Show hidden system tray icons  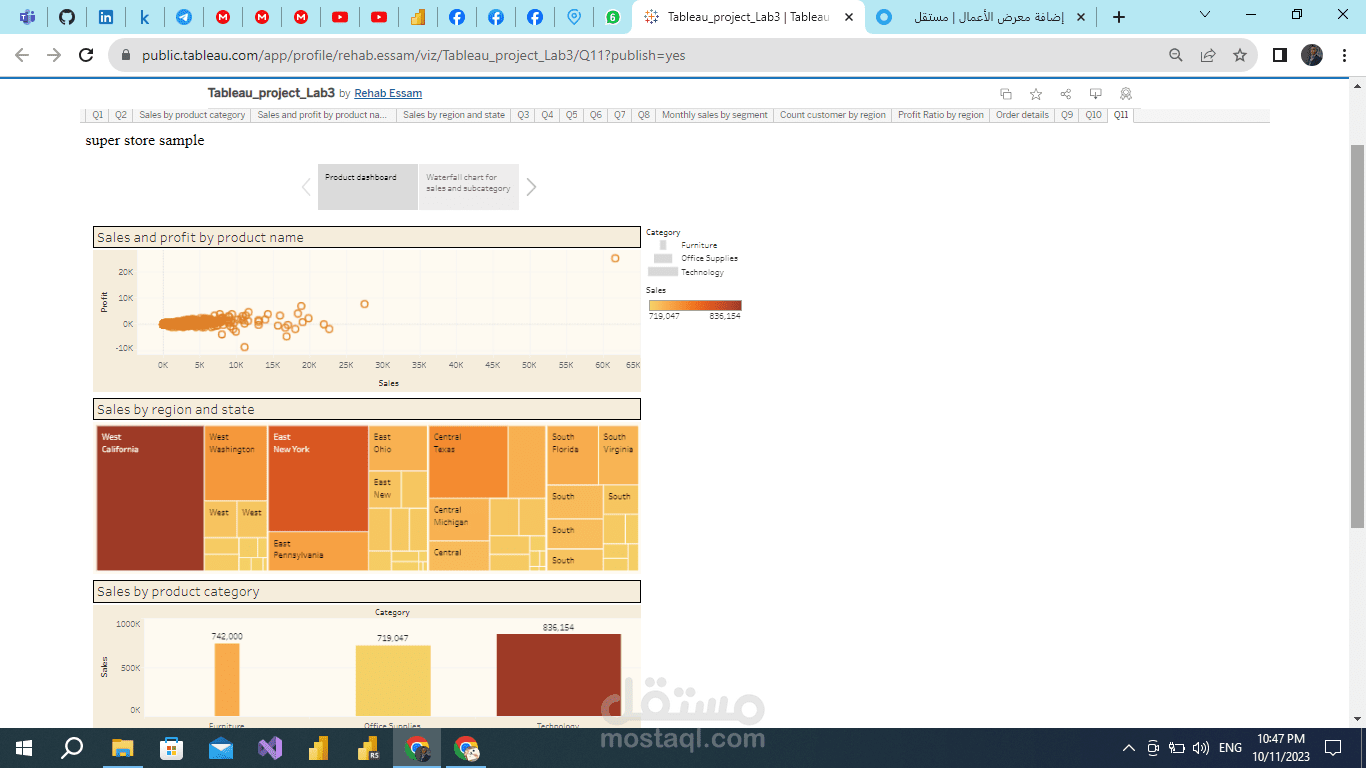point(1129,748)
